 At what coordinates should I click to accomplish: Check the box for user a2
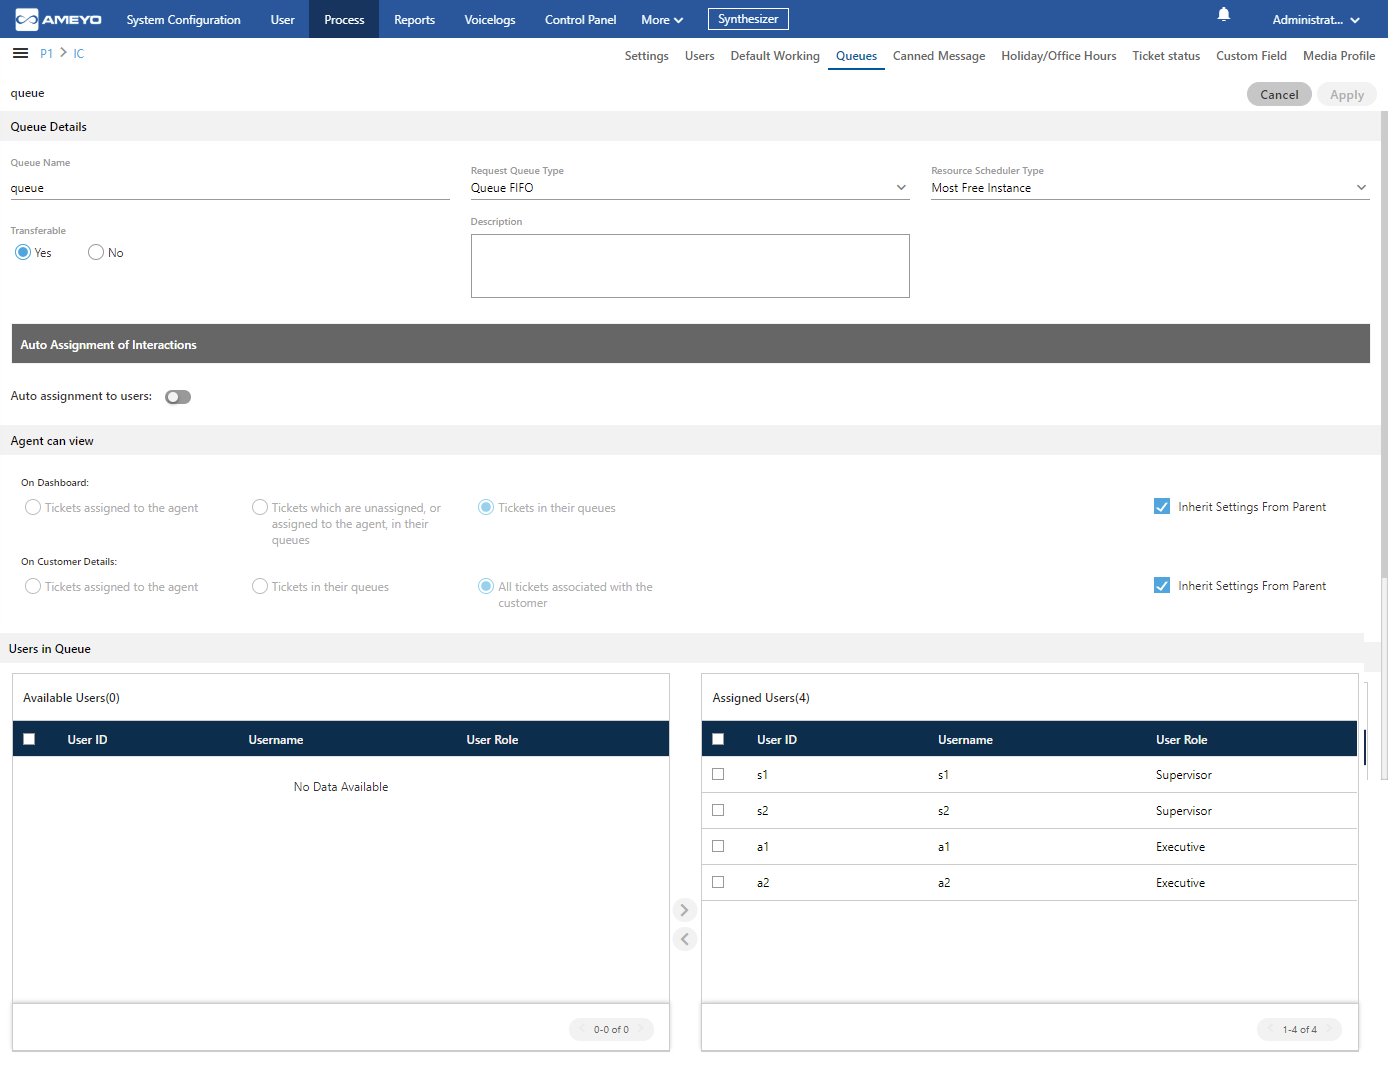(718, 883)
